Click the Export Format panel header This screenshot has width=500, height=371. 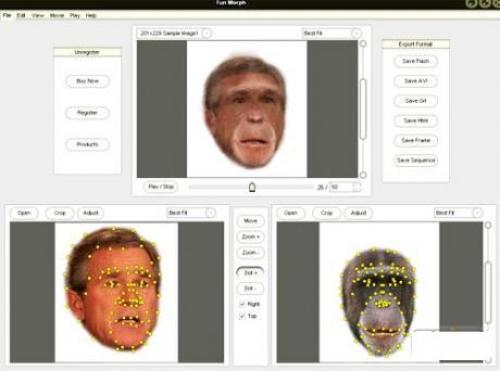(416, 44)
